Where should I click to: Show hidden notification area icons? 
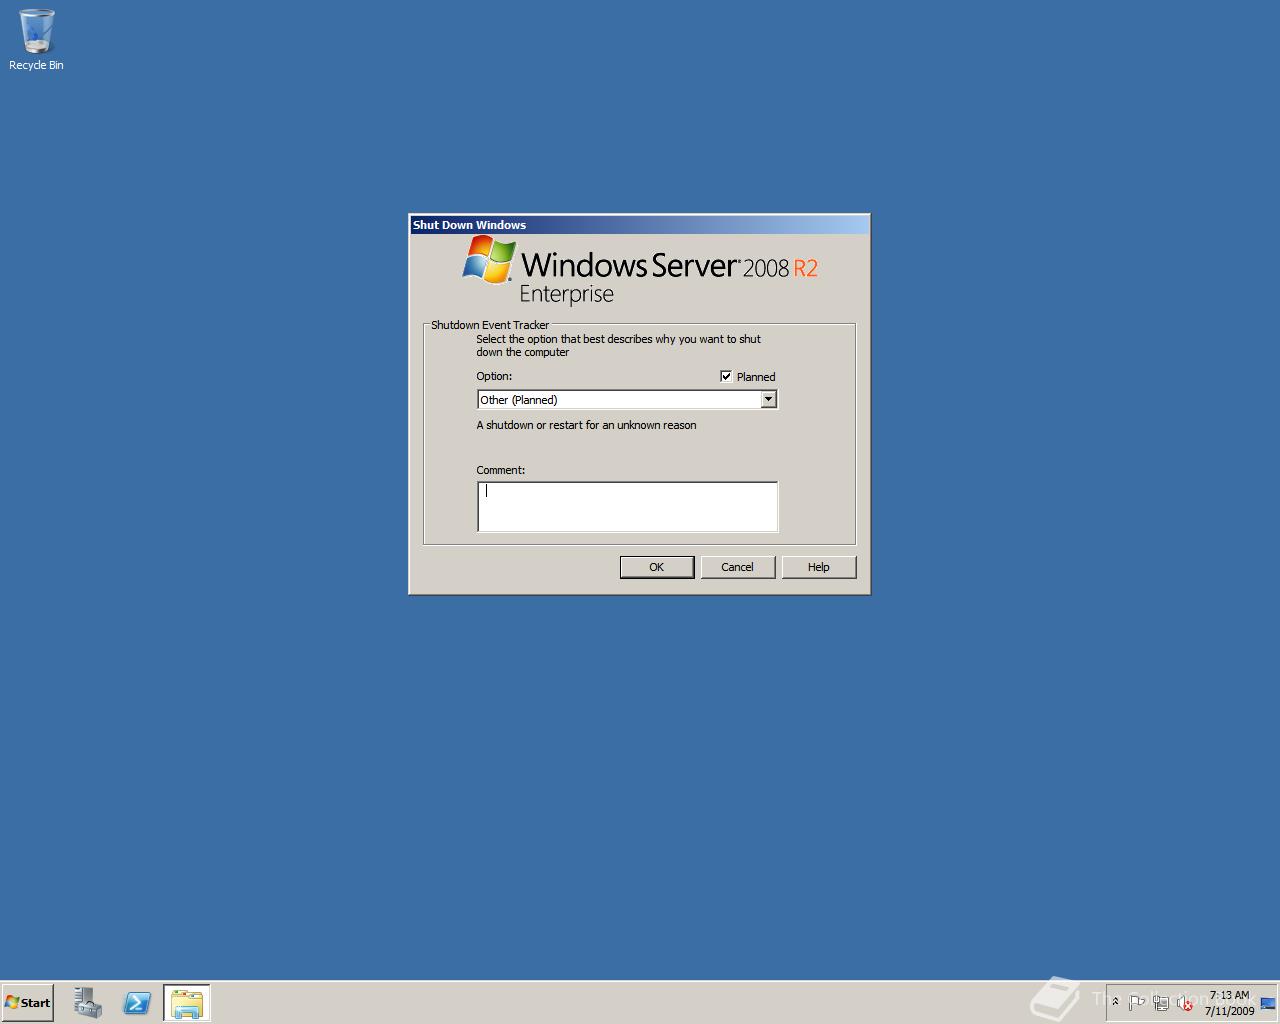[1115, 1002]
